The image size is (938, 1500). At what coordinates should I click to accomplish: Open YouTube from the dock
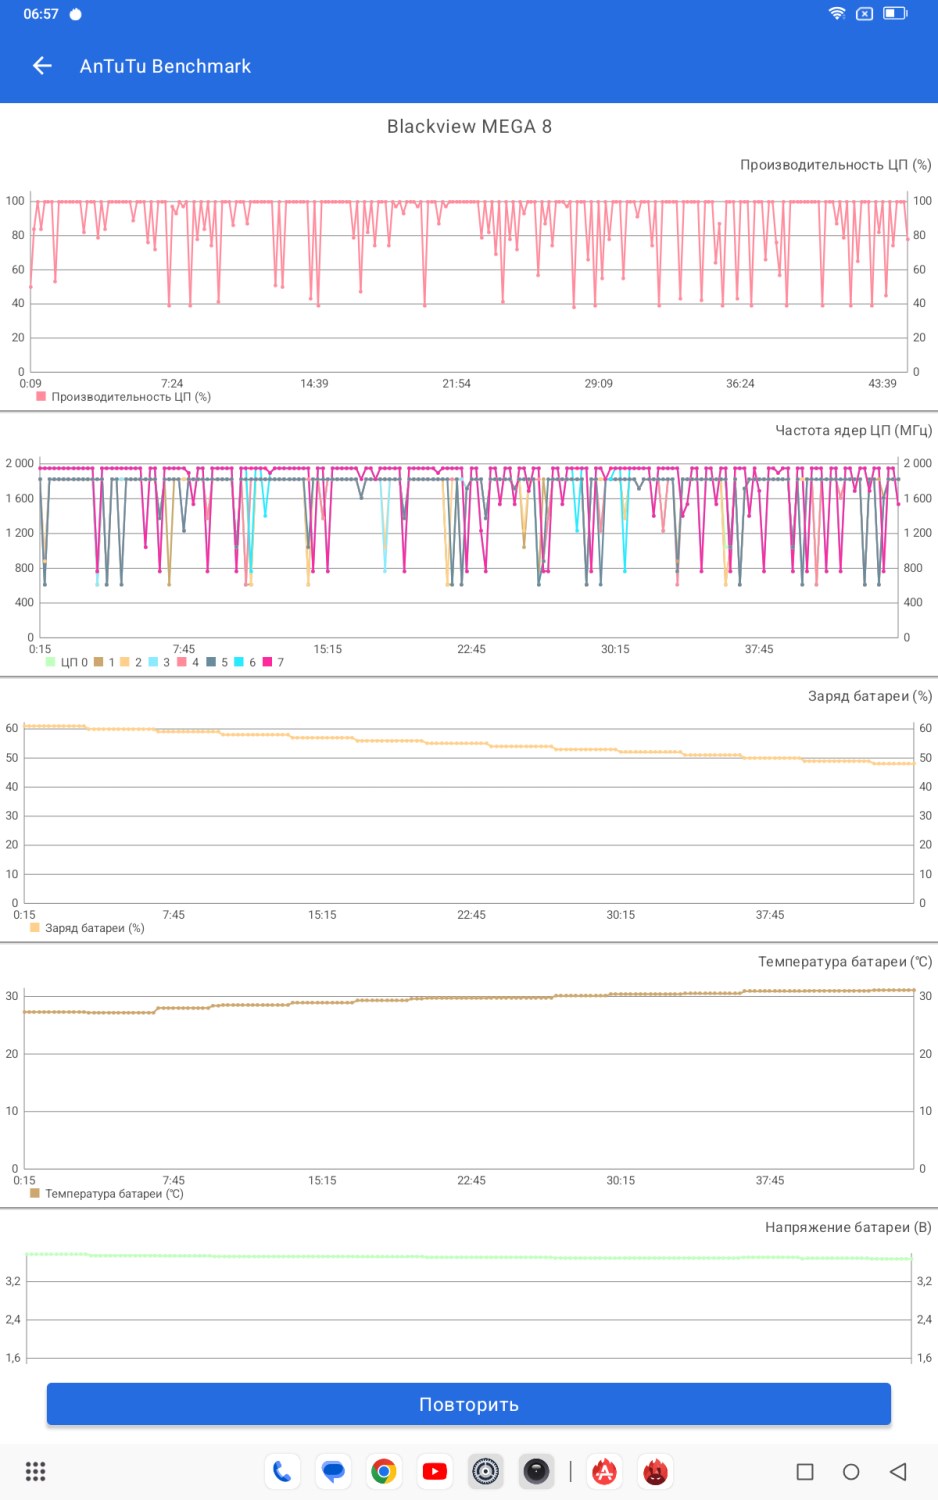[x=435, y=1471]
